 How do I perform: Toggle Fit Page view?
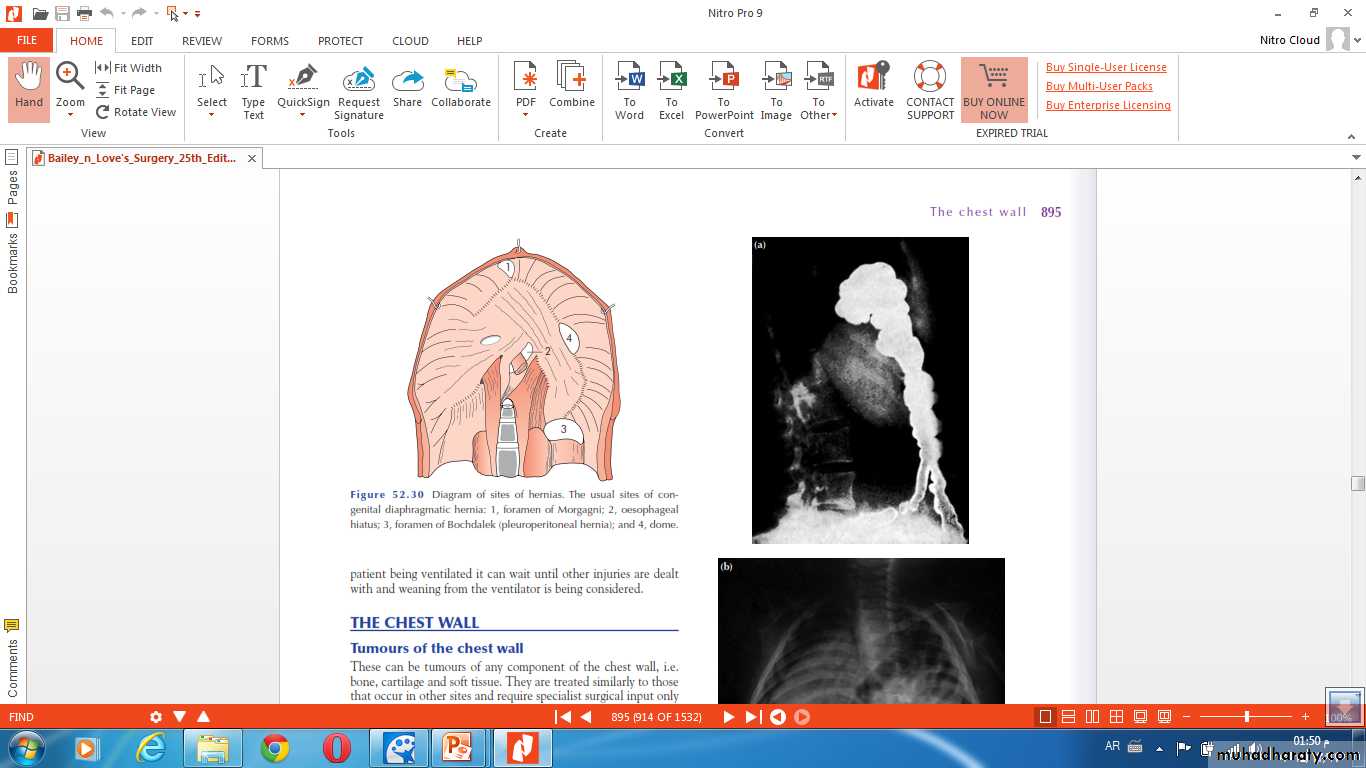126,90
